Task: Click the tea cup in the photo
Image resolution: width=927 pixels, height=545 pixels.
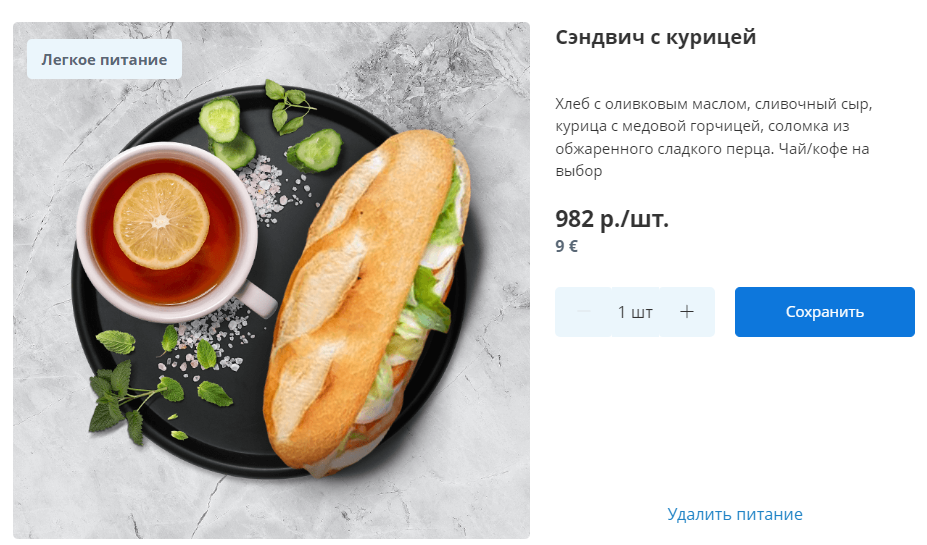Action: click(x=168, y=232)
